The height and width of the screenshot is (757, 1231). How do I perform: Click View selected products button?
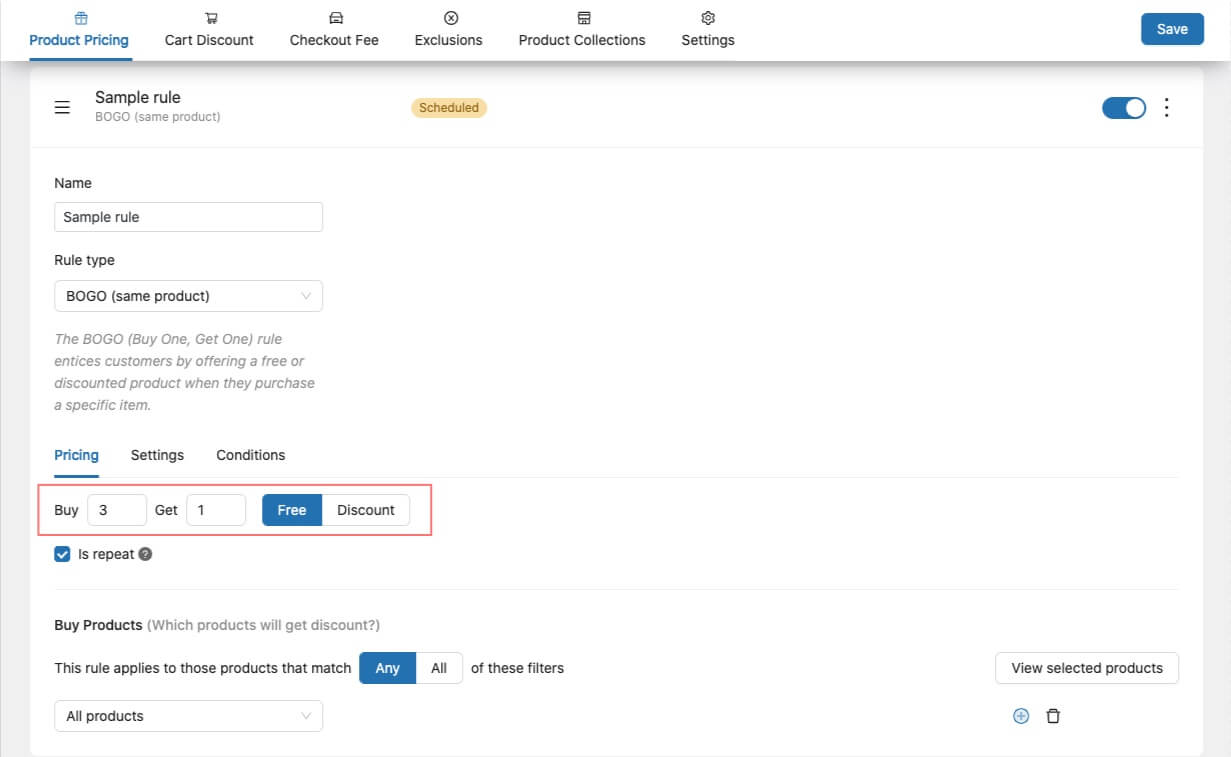[x=1086, y=668]
